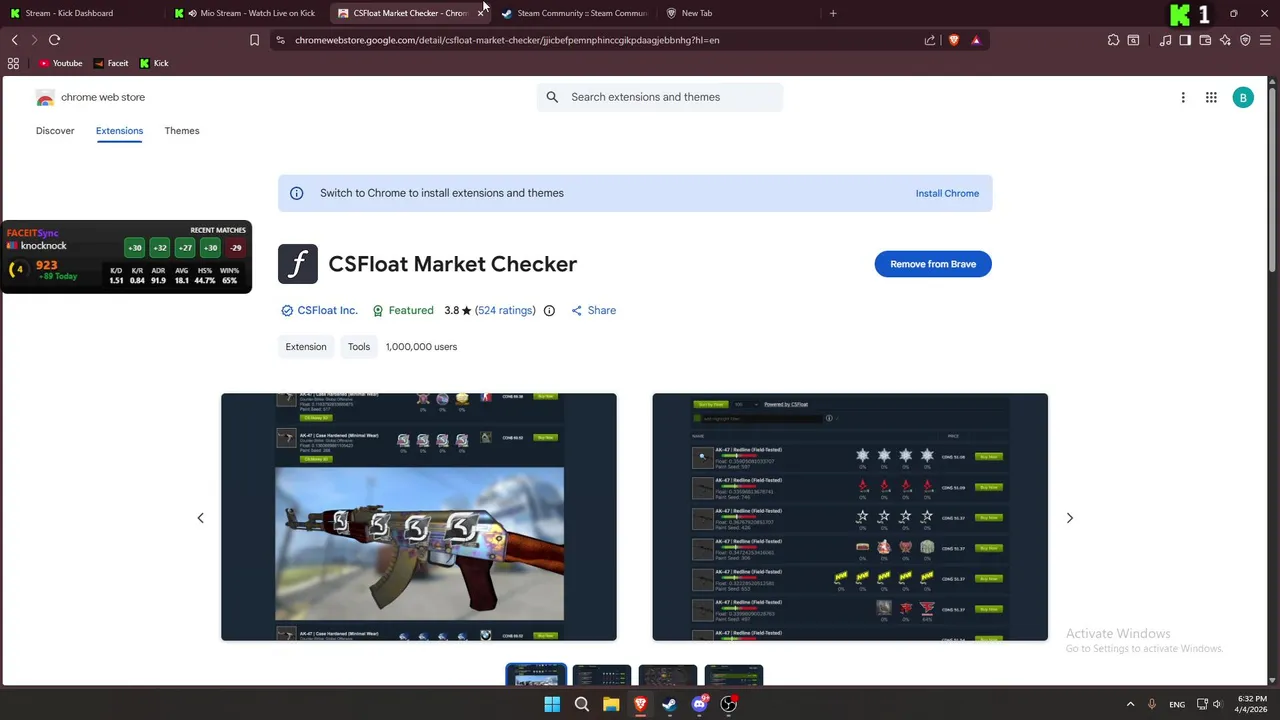
Task: Open the 524 ratings link
Action: tap(505, 310)
